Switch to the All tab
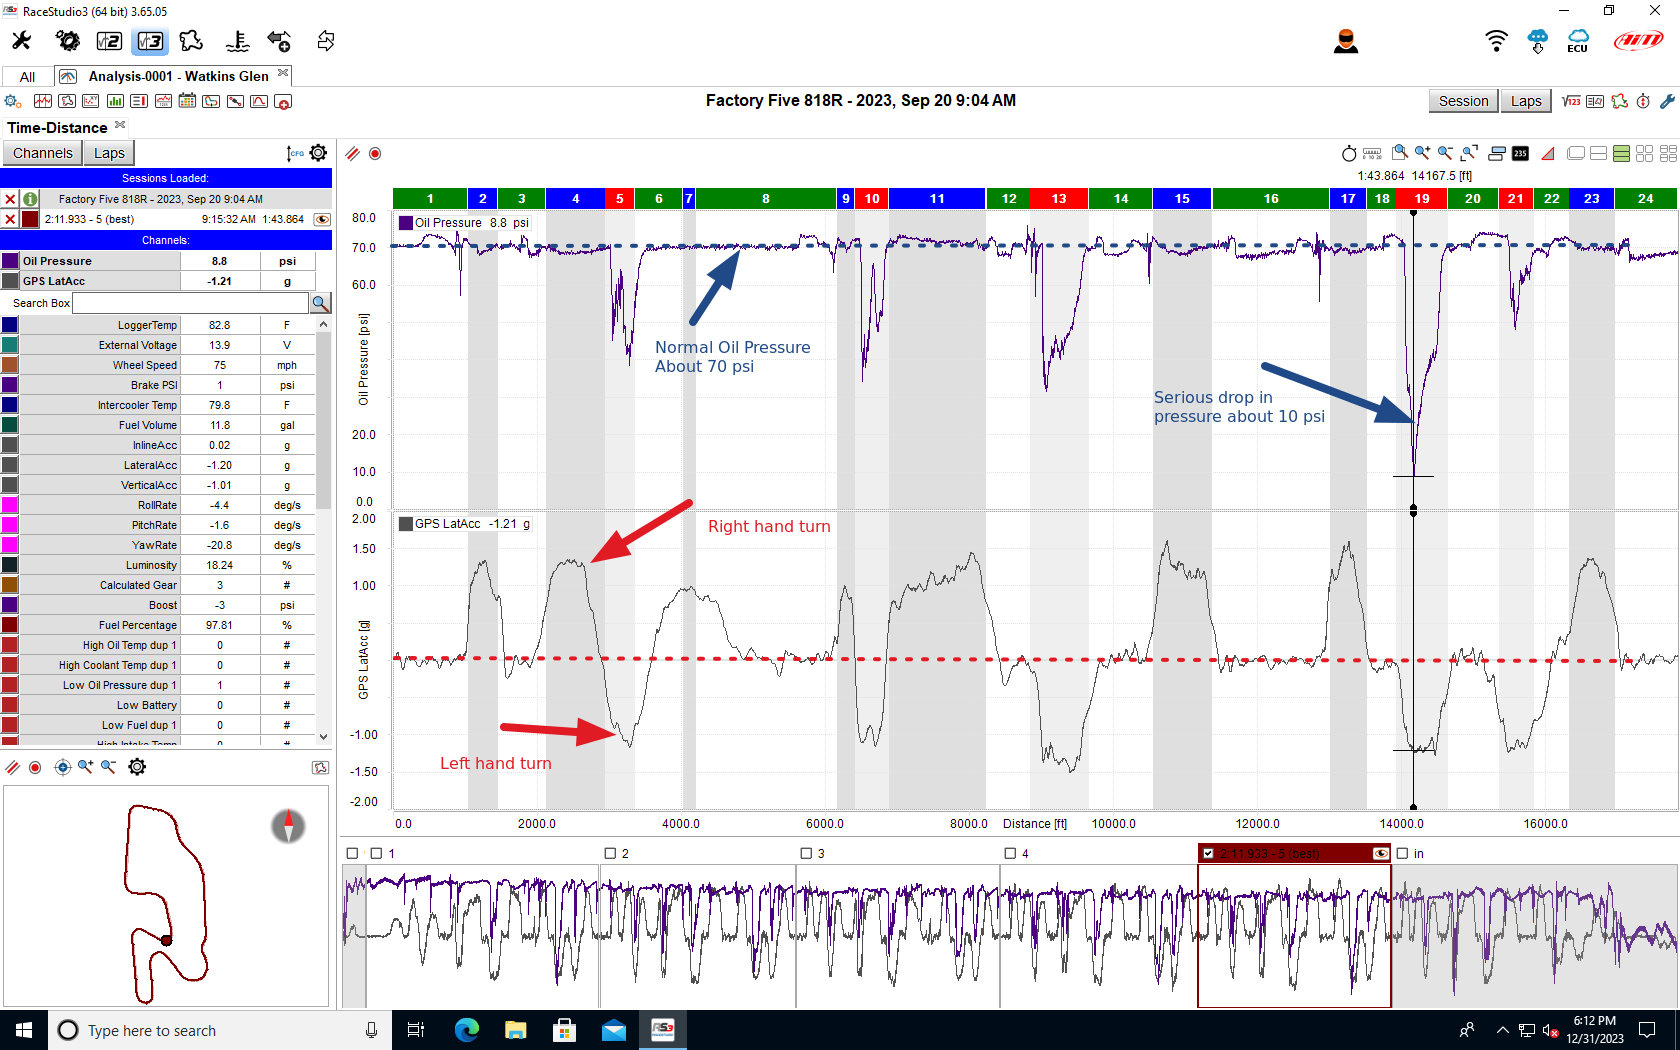Image resolution: width=1680 pixels, height=1050 pixels. [27, 77]
